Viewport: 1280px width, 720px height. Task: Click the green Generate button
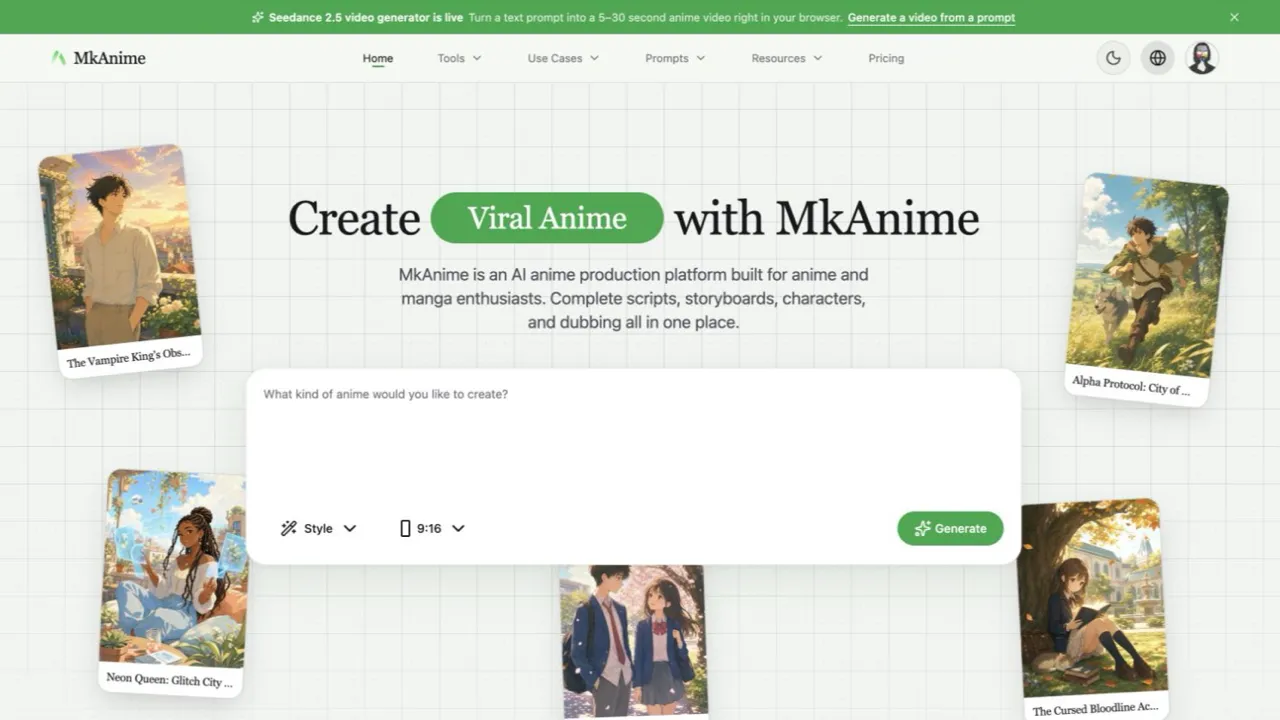[950, 528]
